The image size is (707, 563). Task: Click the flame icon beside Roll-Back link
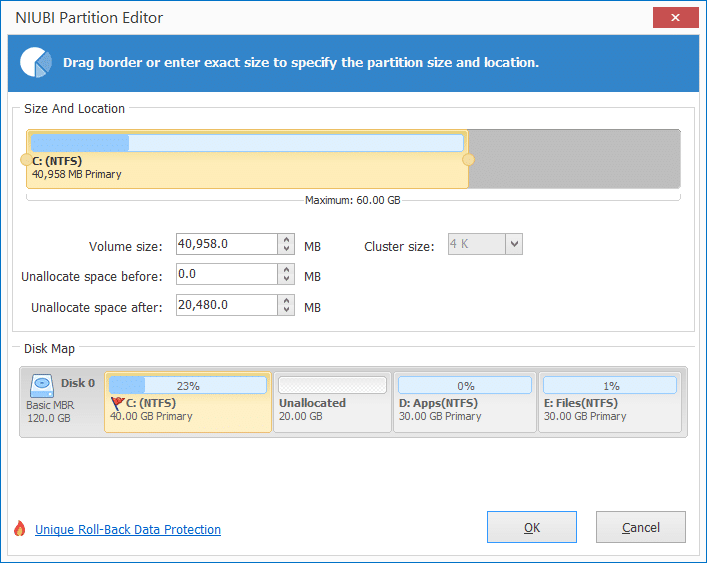[x=19, y=528]
